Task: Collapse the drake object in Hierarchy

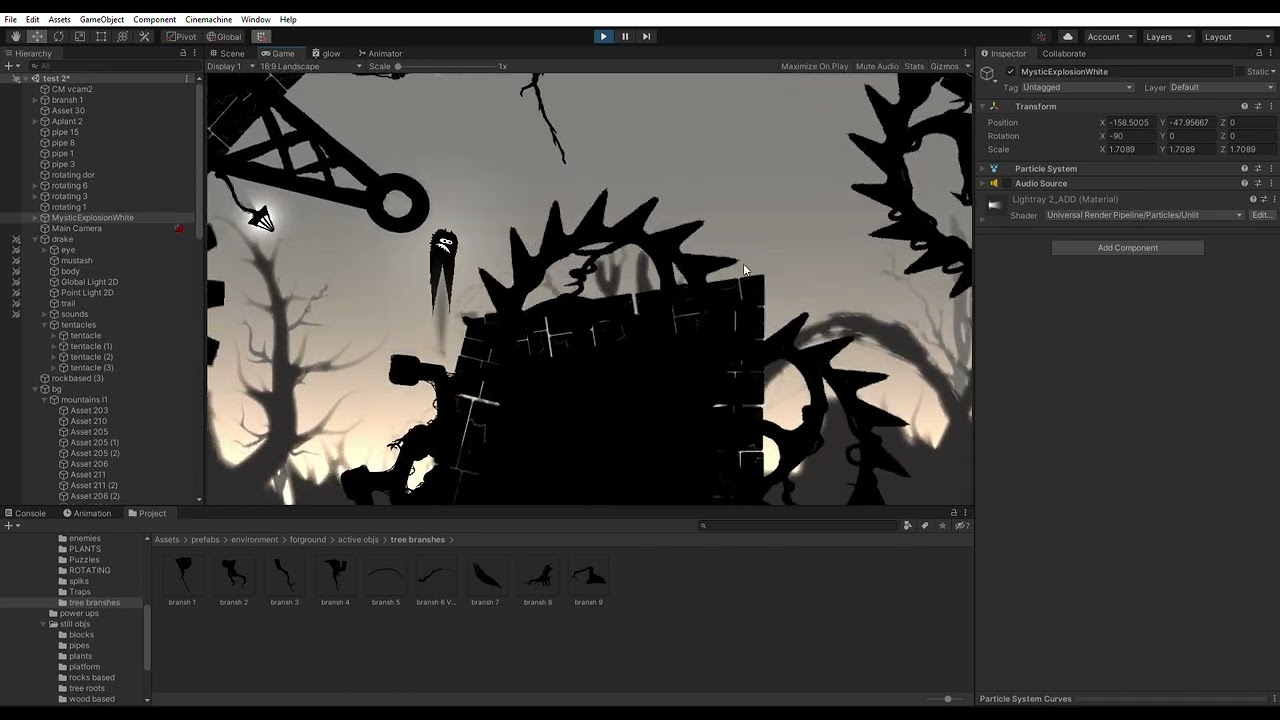Action: pos(35,239)
